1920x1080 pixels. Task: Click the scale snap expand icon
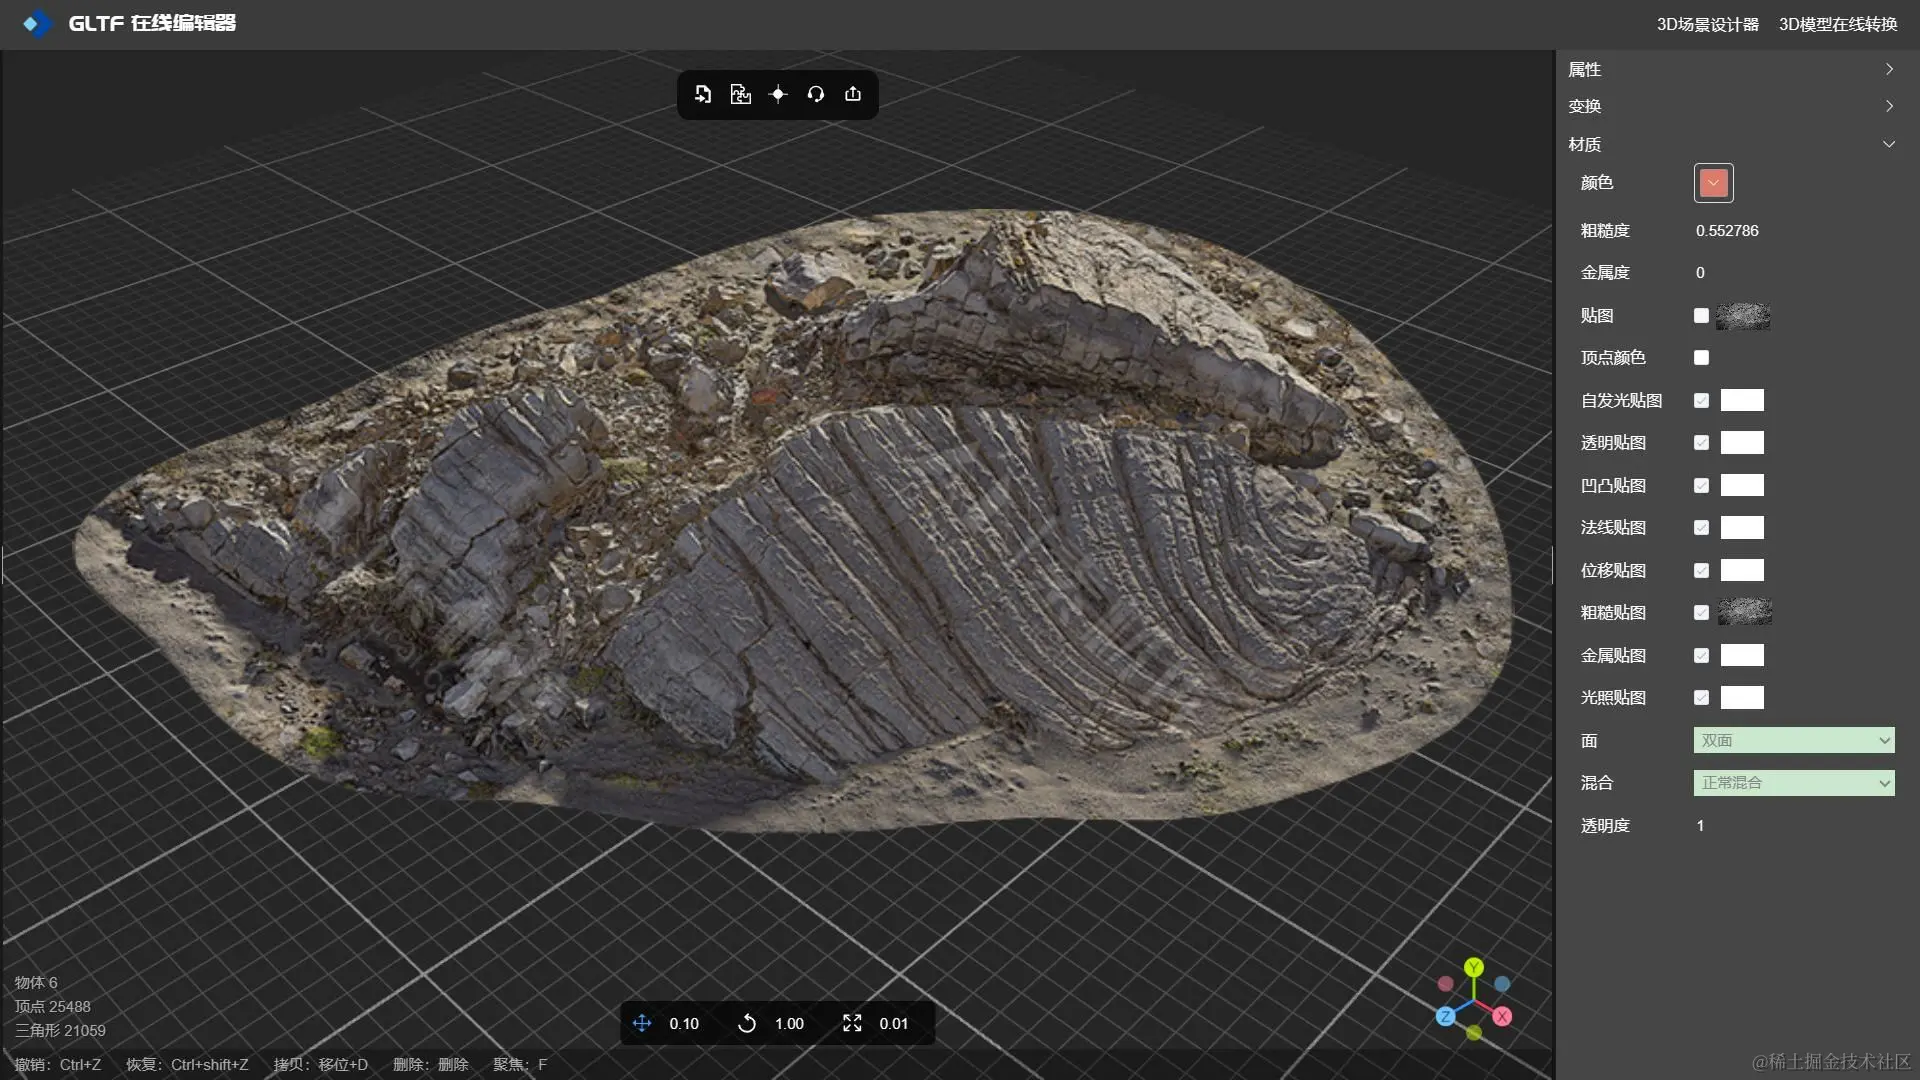tap(852, 1023)
